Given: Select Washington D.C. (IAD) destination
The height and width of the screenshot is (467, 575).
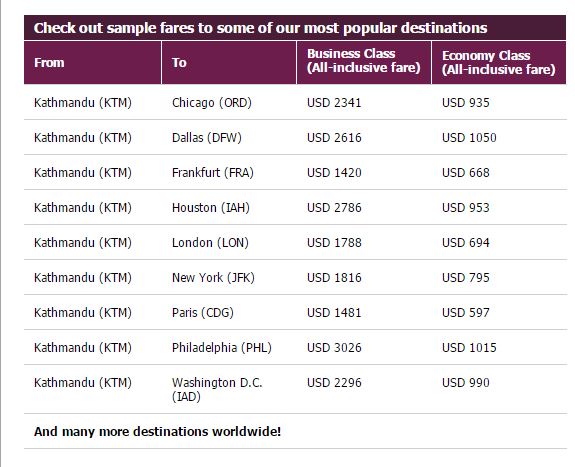Looking at the screenshot, I should (x=217, y=390).
